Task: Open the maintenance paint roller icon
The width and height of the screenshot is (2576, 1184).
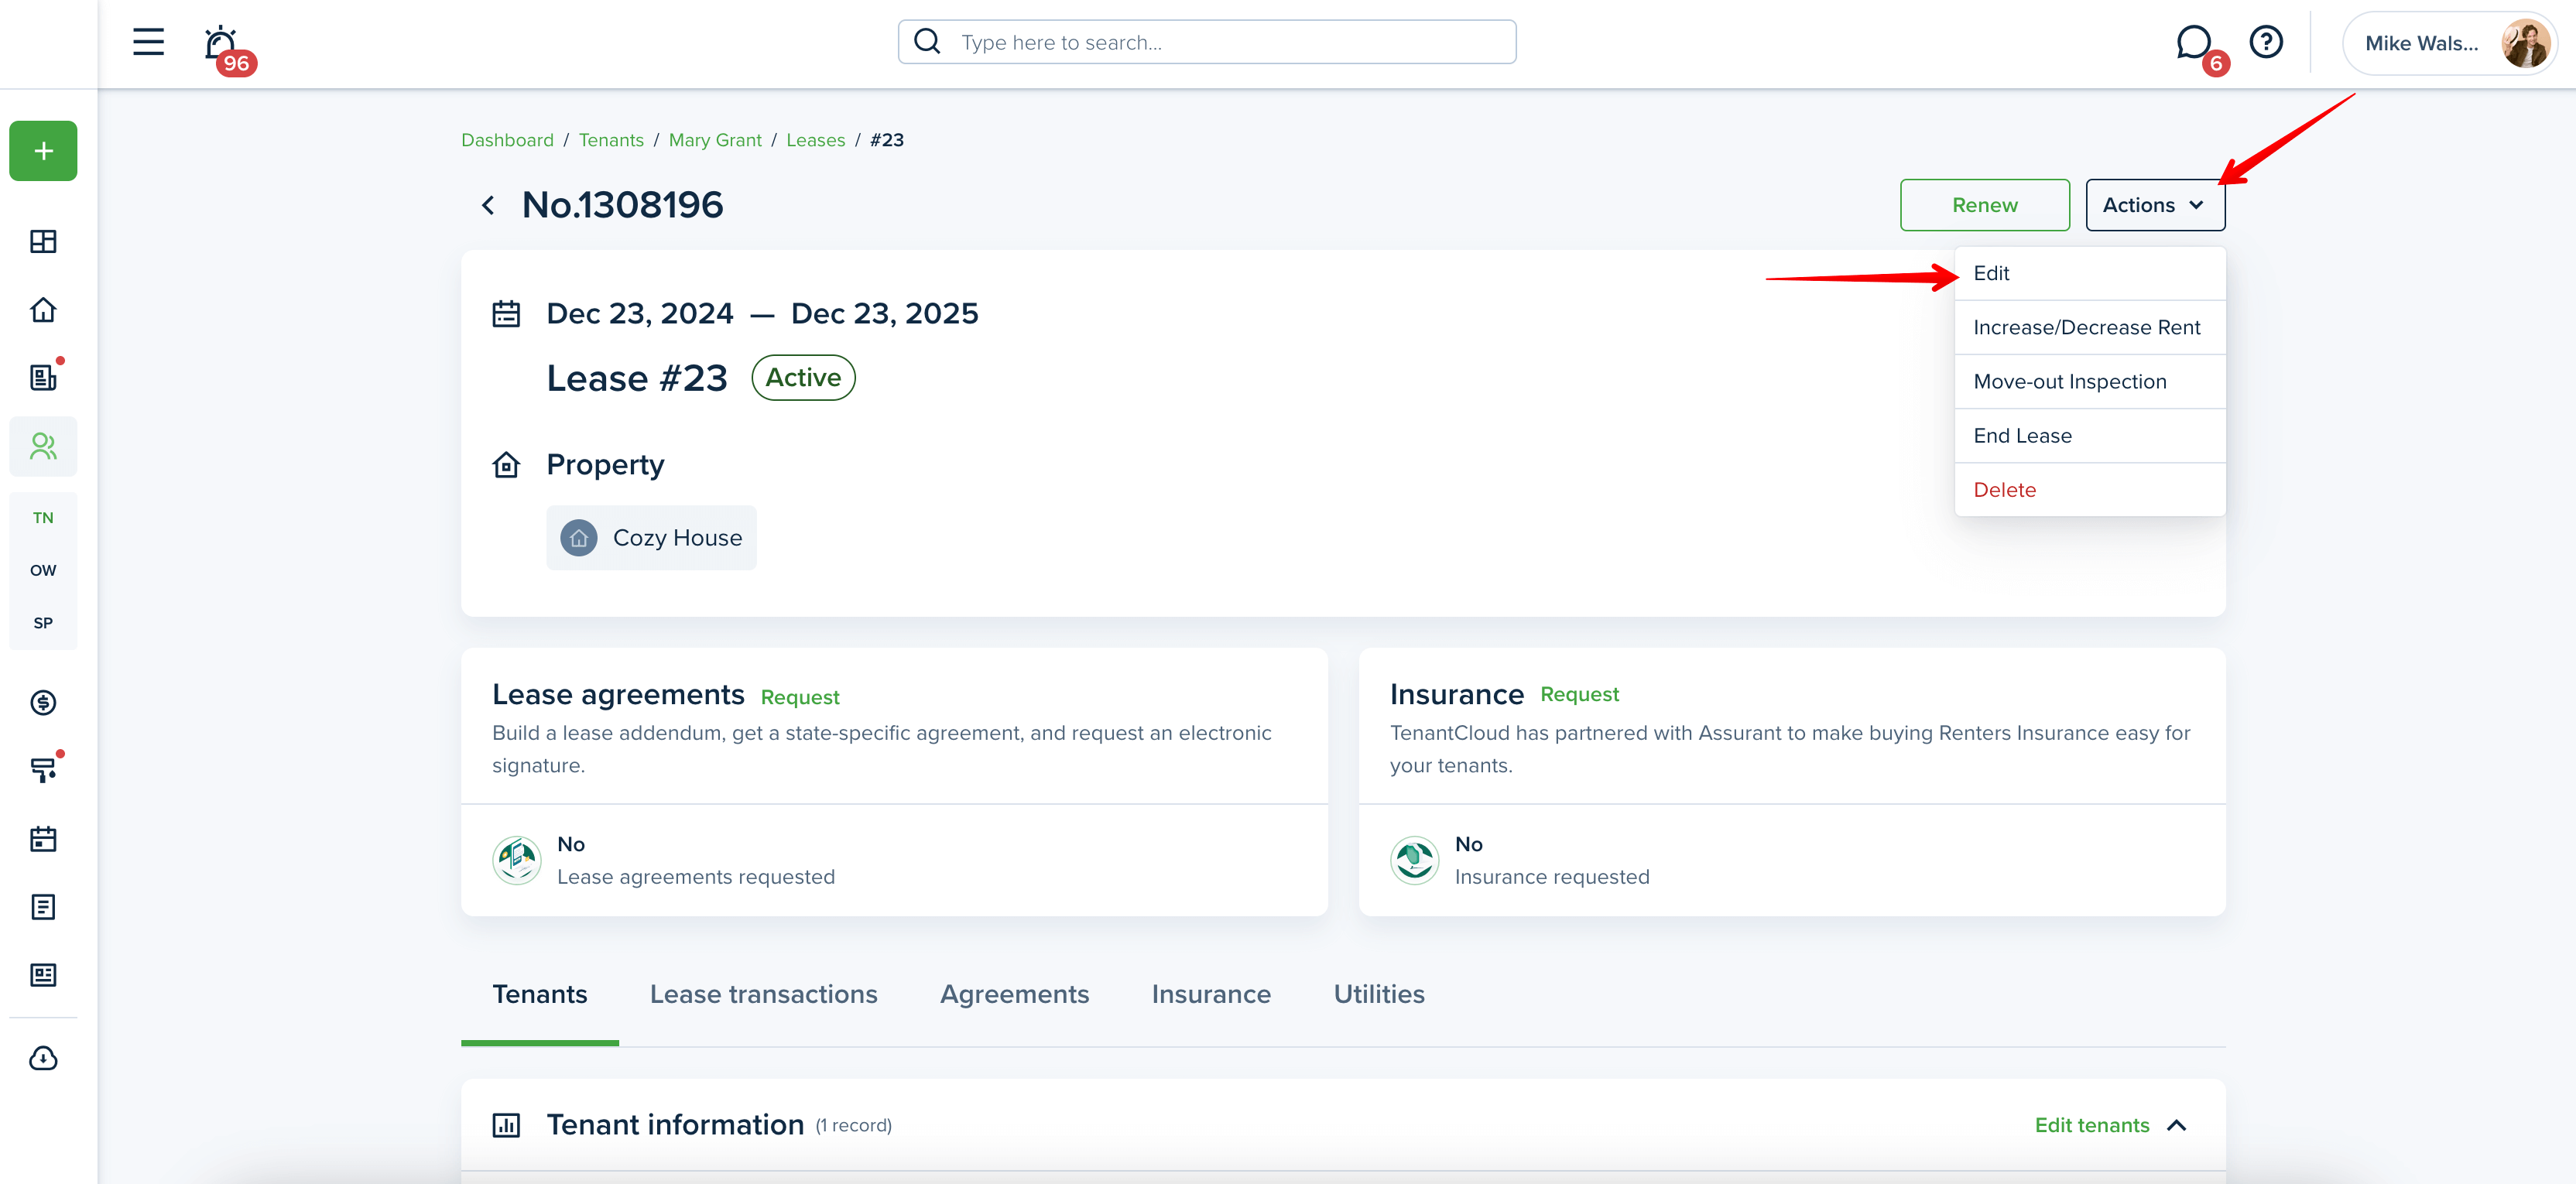Action: click(43, 769)
